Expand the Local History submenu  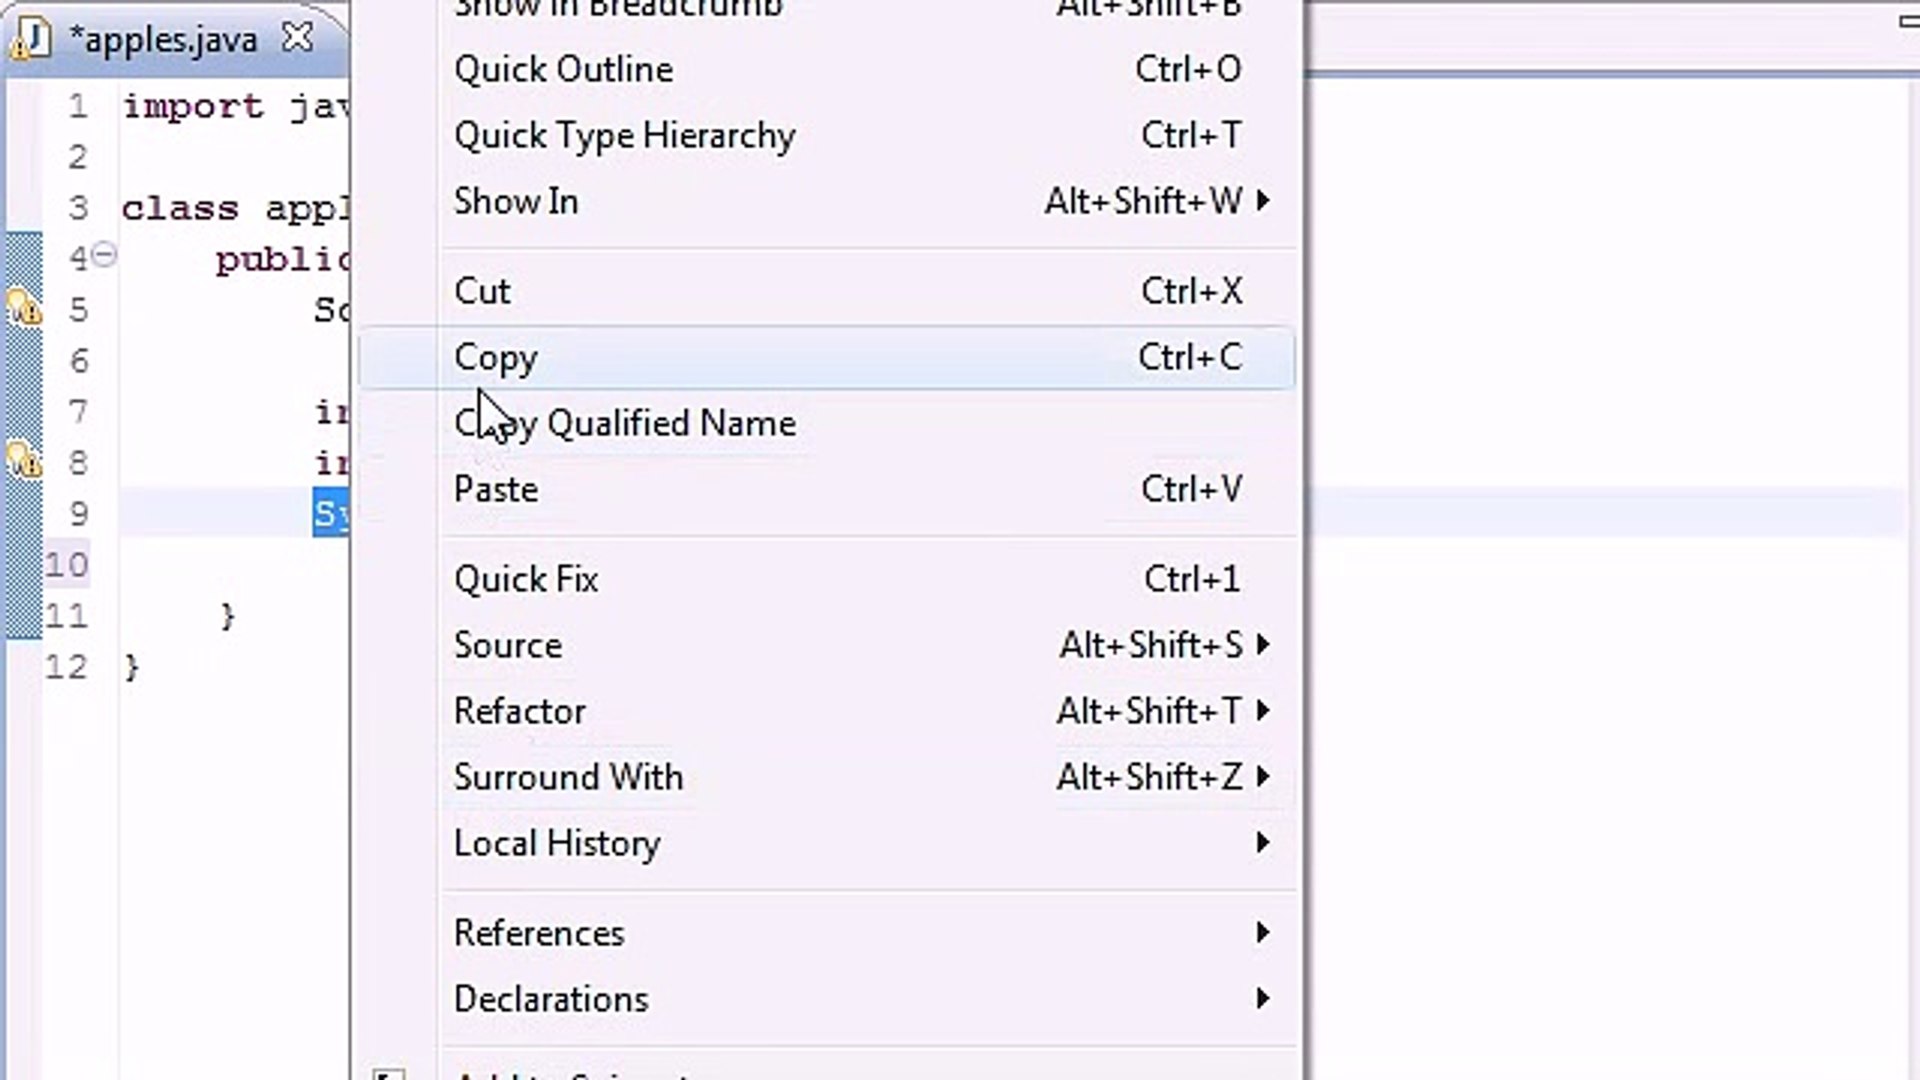click(557, 843)
